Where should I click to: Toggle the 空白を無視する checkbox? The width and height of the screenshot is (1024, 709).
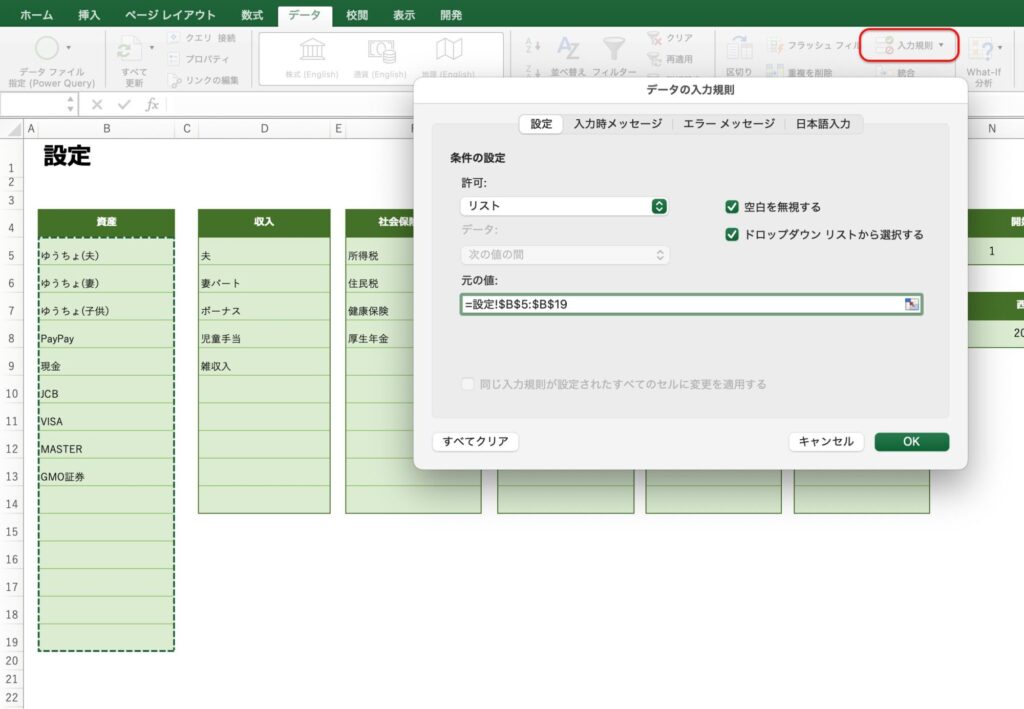[x=732, y=207]
